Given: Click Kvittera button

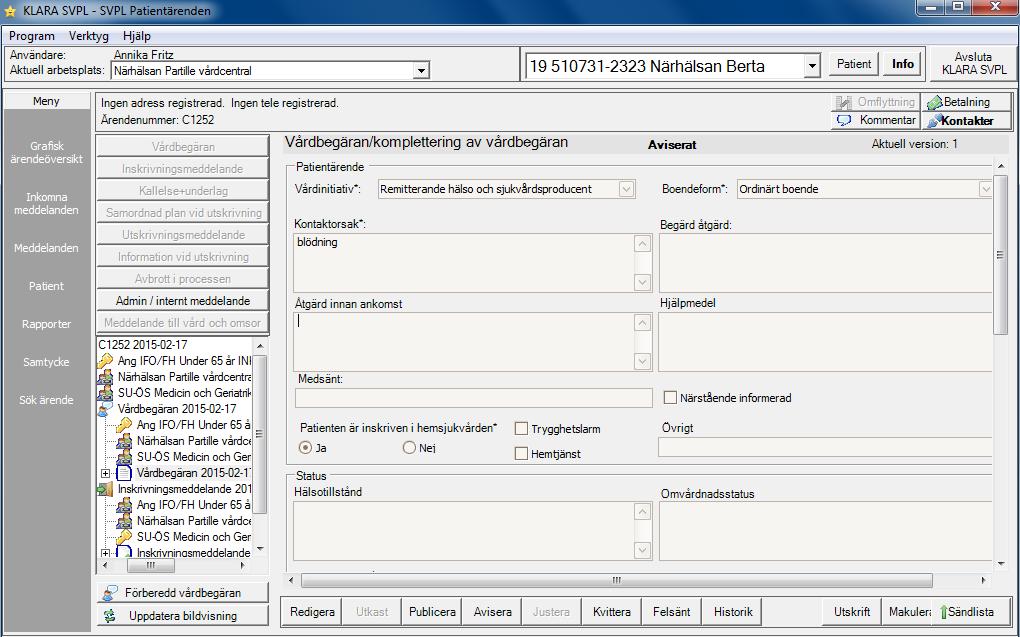Looking at the screenshot, I should click(x=611, y=612).
